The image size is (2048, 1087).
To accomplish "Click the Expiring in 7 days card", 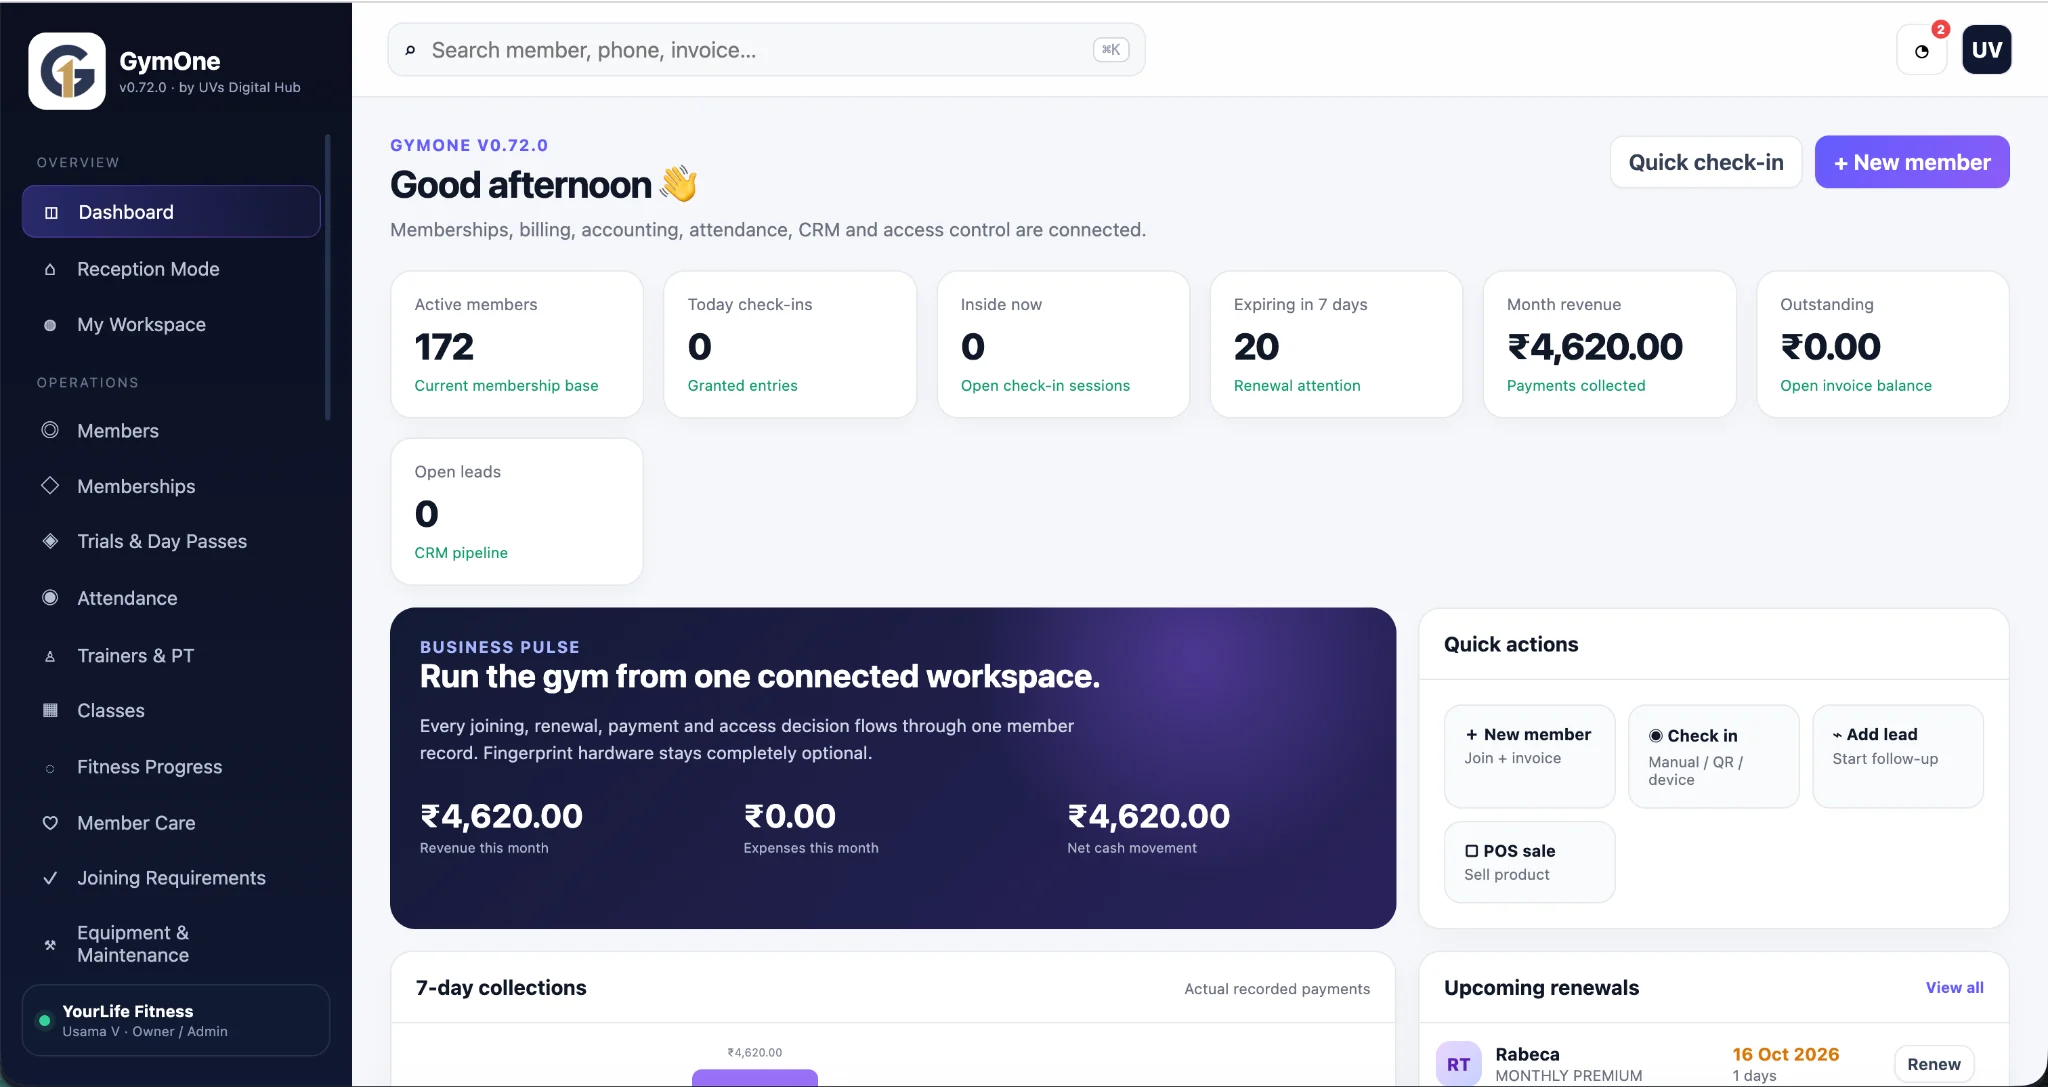I will coord(1336,344).
